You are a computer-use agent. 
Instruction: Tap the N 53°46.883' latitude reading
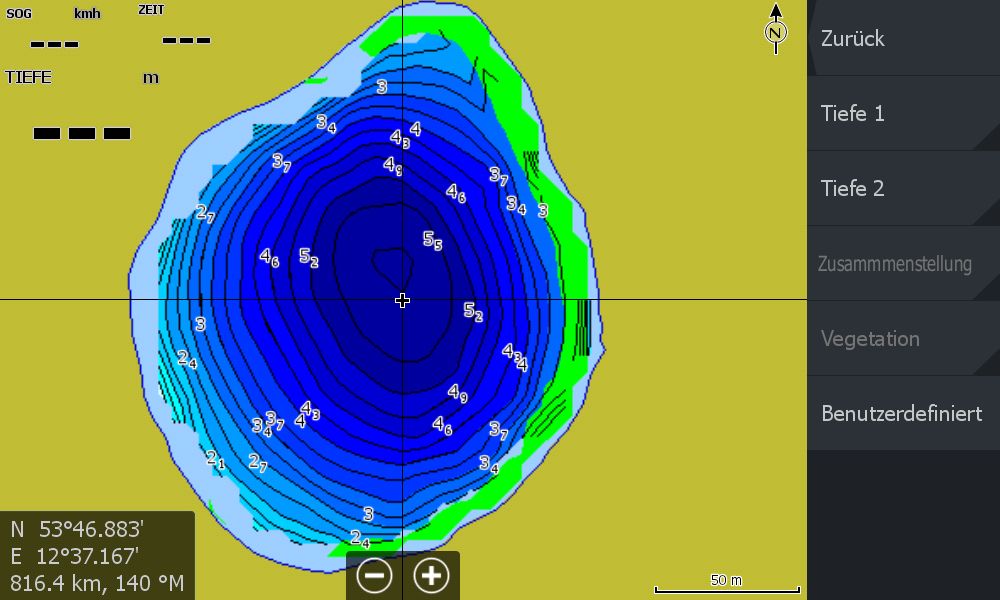pyautogui.click(x=78, y=529)
